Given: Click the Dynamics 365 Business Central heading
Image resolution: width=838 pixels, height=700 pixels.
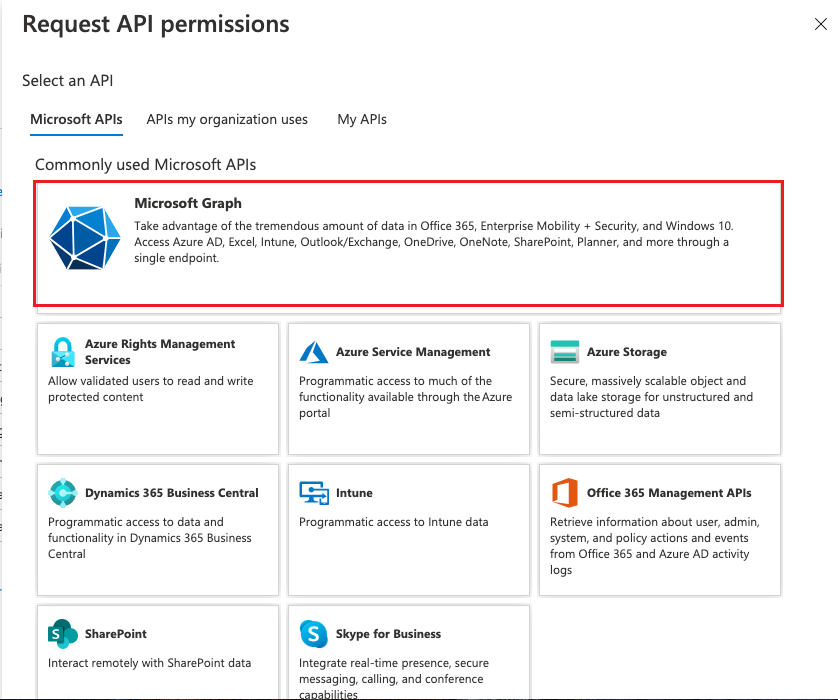Looking at the screenshot, I should (171, 493).
